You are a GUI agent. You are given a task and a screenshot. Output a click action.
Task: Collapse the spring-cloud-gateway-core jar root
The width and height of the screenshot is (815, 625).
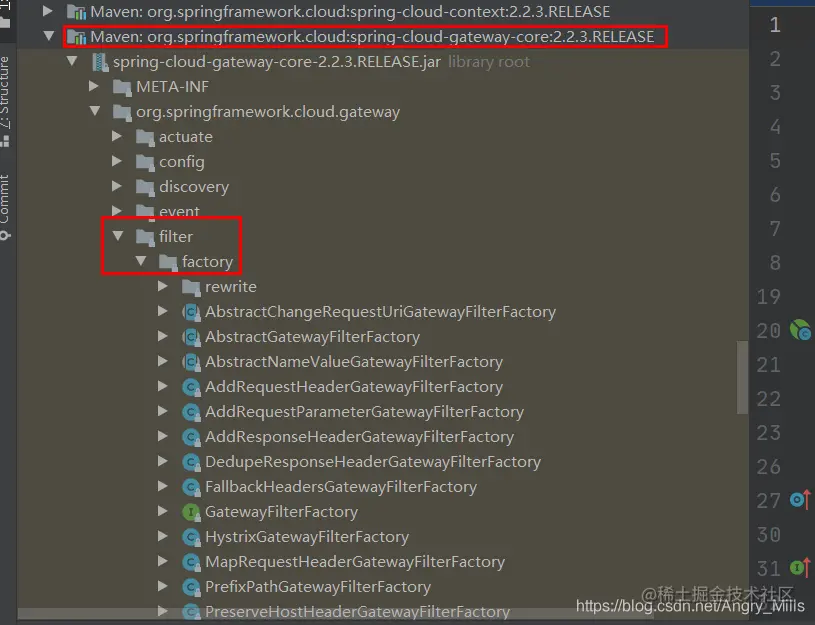click(72, 61)
